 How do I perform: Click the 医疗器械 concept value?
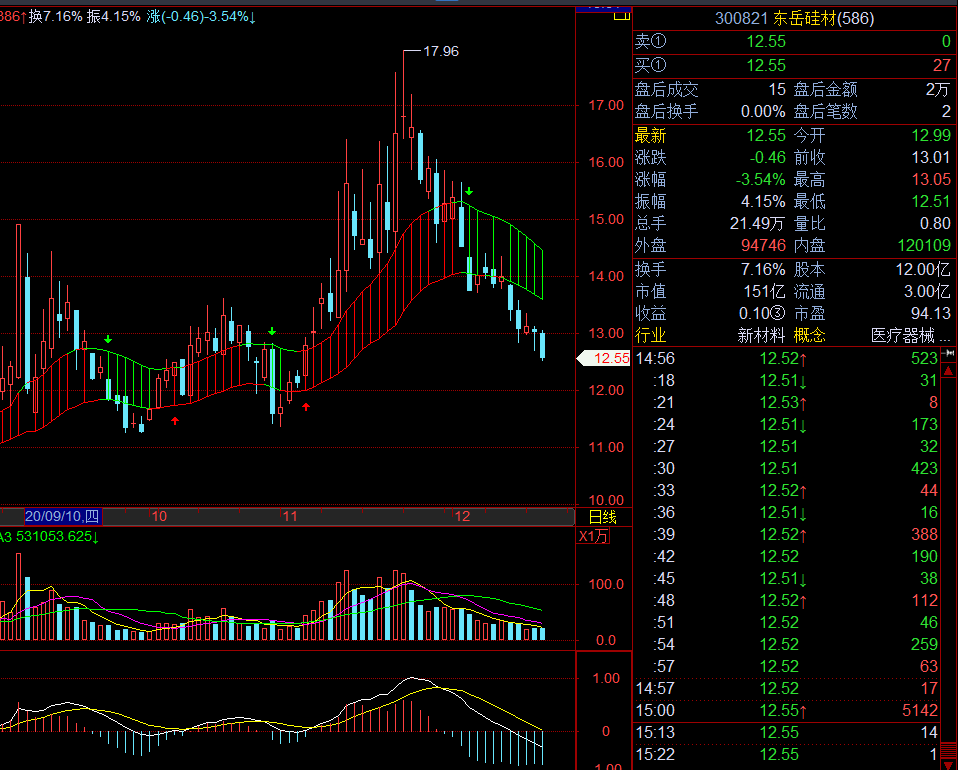902,335
